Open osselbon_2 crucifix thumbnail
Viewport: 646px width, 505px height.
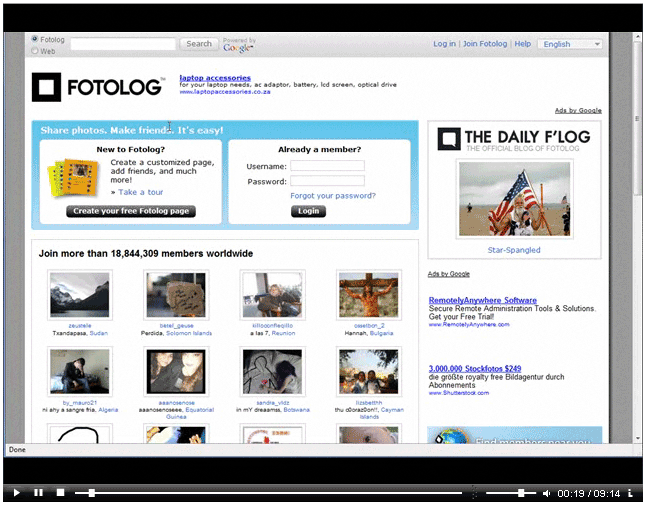pyautogui.click(x=369, y=295)
